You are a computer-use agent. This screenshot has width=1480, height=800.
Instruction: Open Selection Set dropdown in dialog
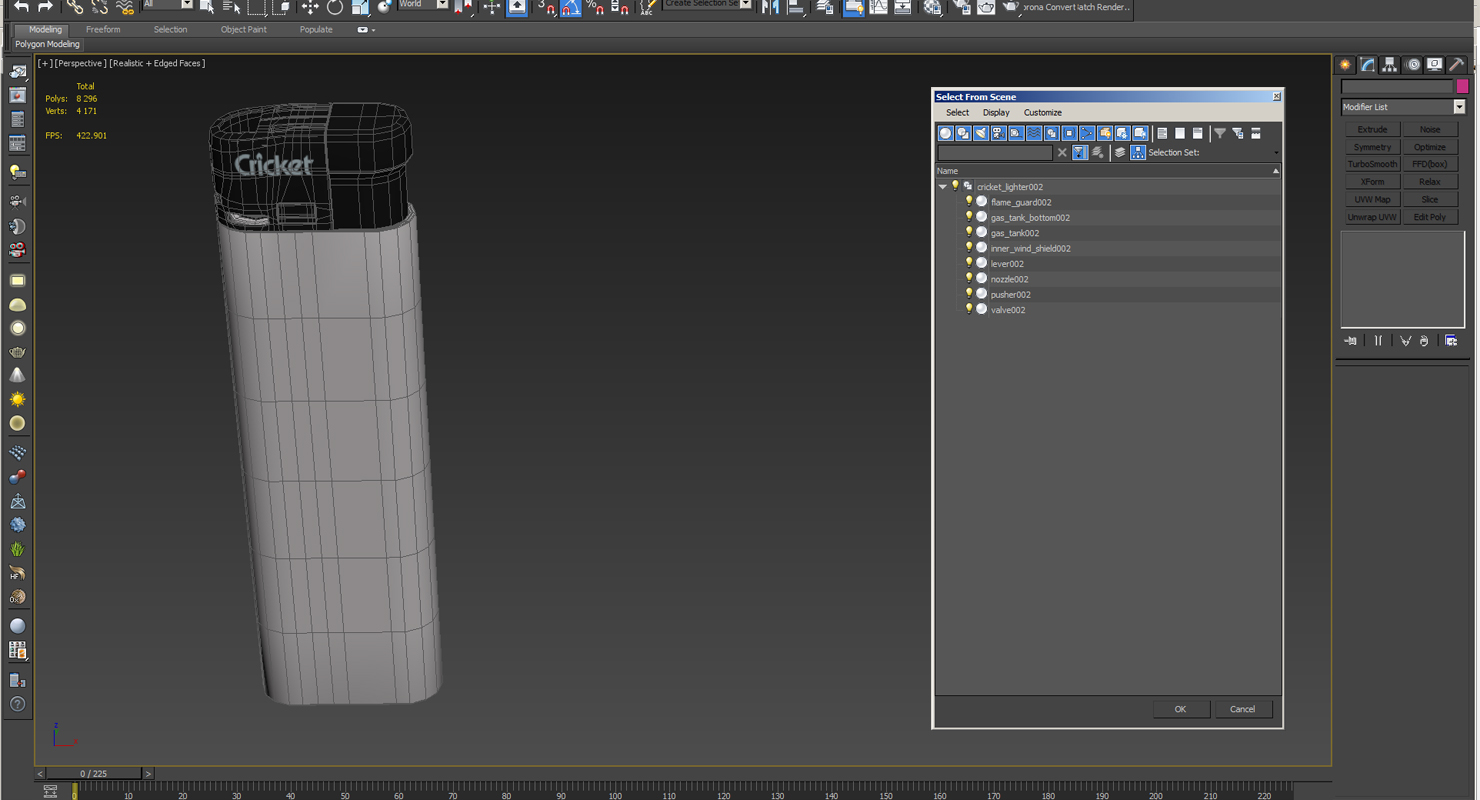1275,153
